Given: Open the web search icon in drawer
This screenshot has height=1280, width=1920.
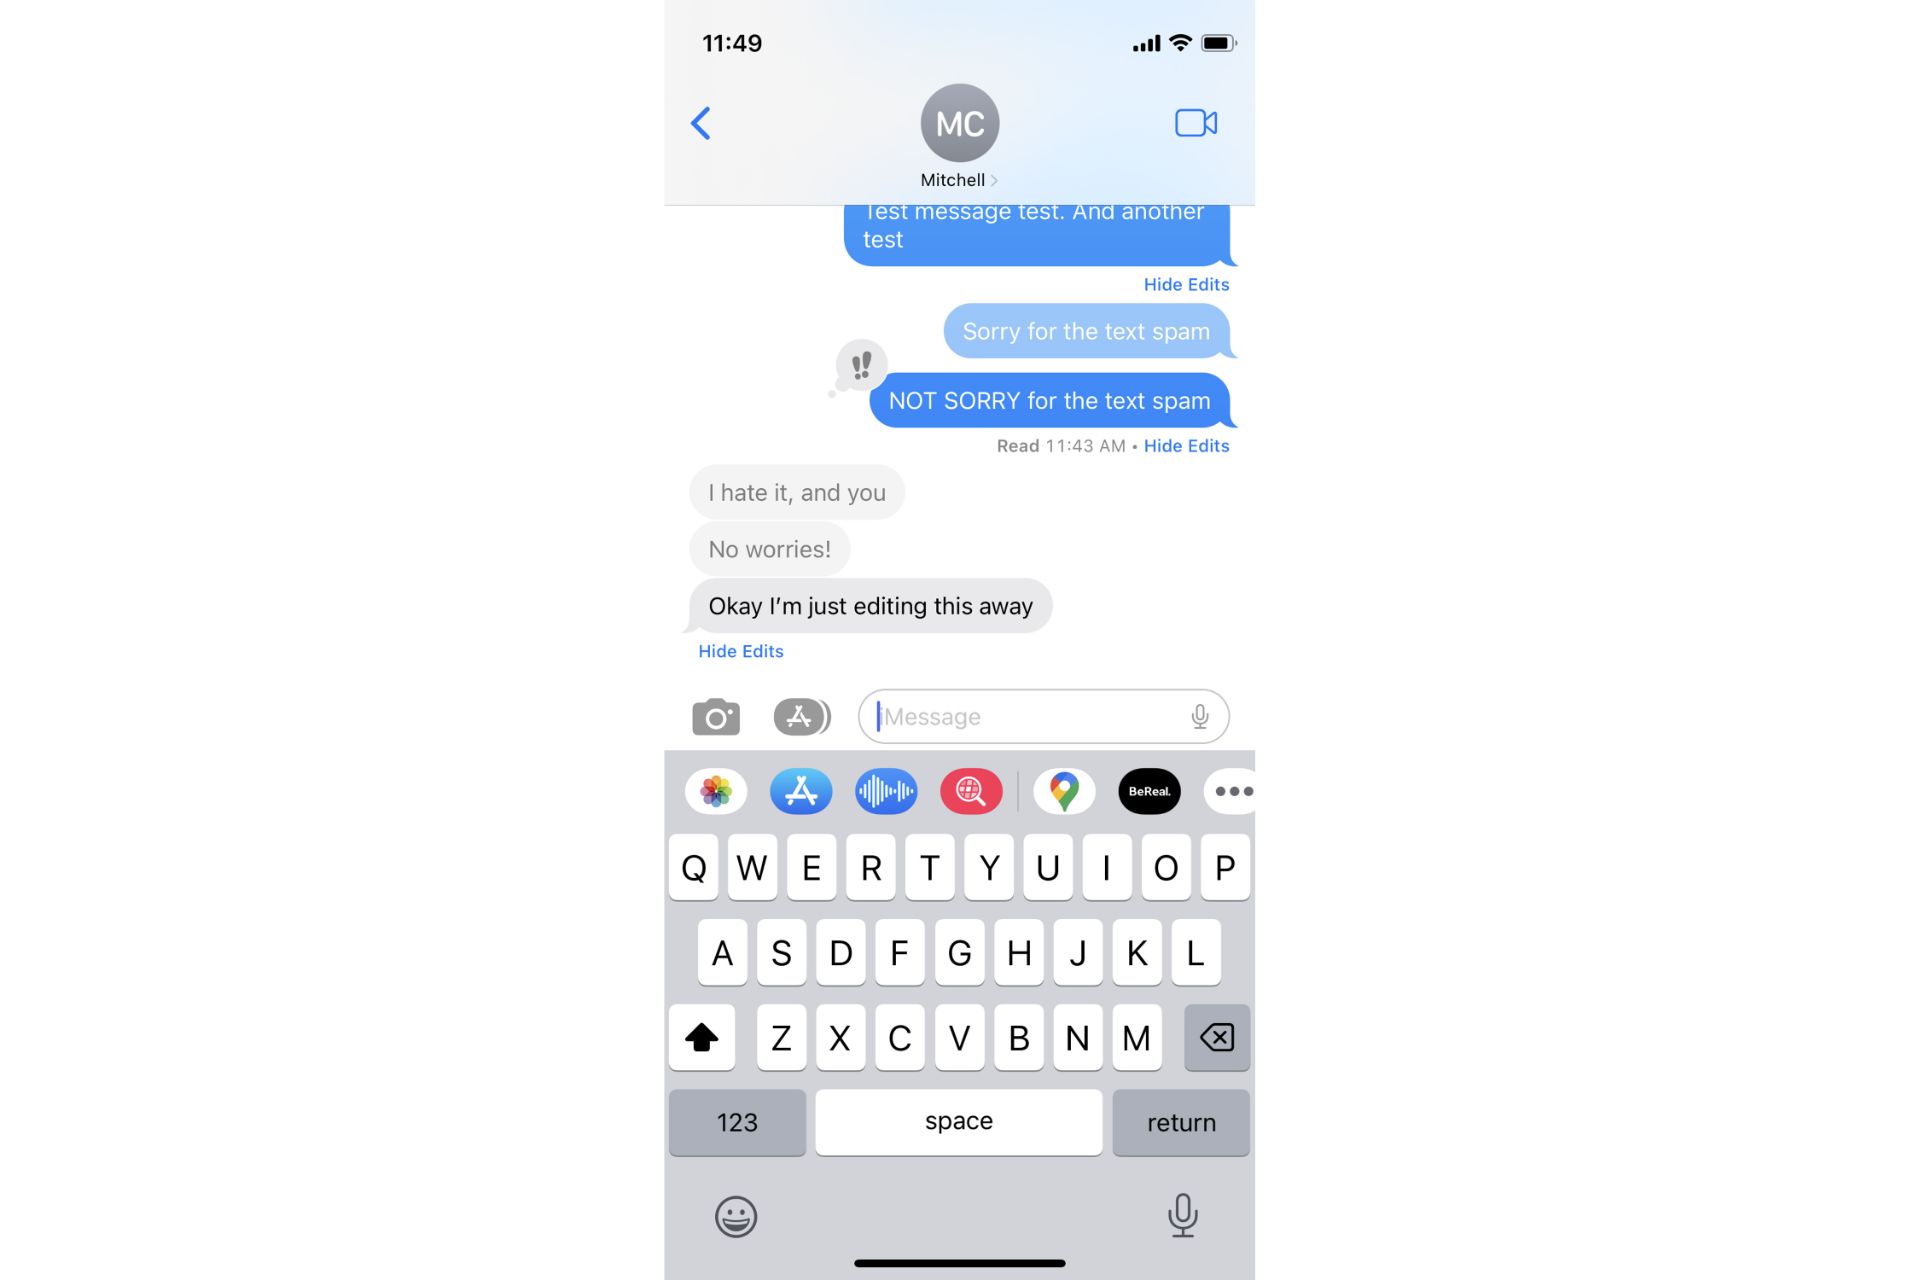Looking at the screenshot, I should [x=971, y=791].
